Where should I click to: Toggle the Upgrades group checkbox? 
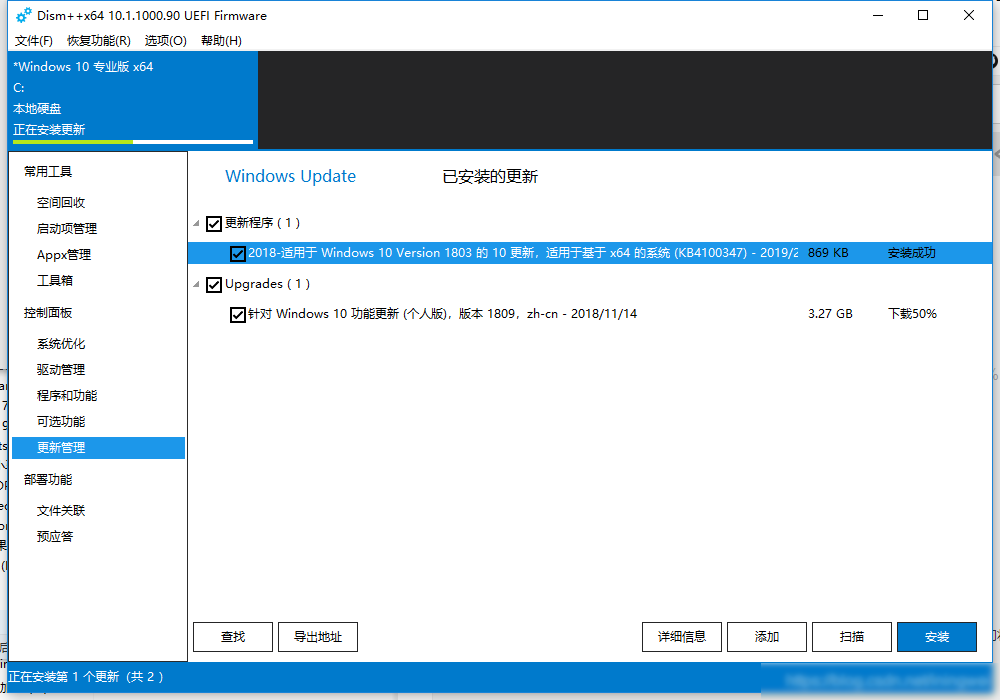point(214,284)
